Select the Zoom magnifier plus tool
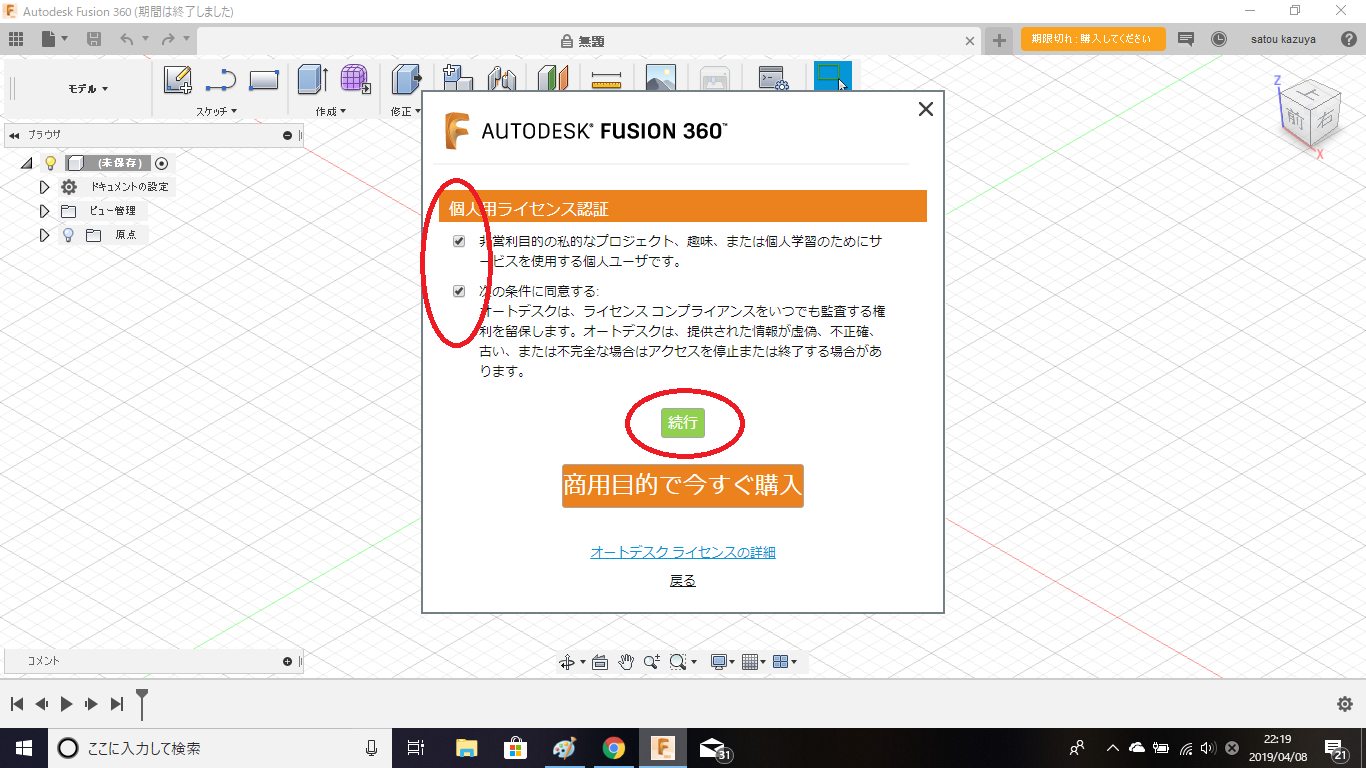Image resolution: width=1366 pixels, height=768 pixels. [652, 662]
